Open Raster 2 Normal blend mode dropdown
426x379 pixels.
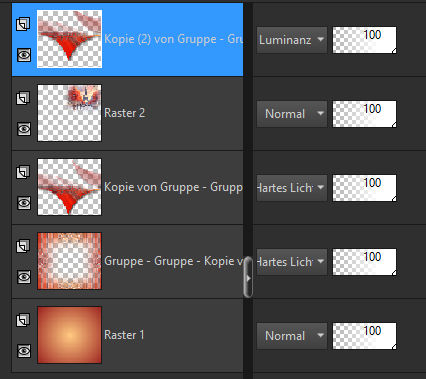[x=292, y=114]
